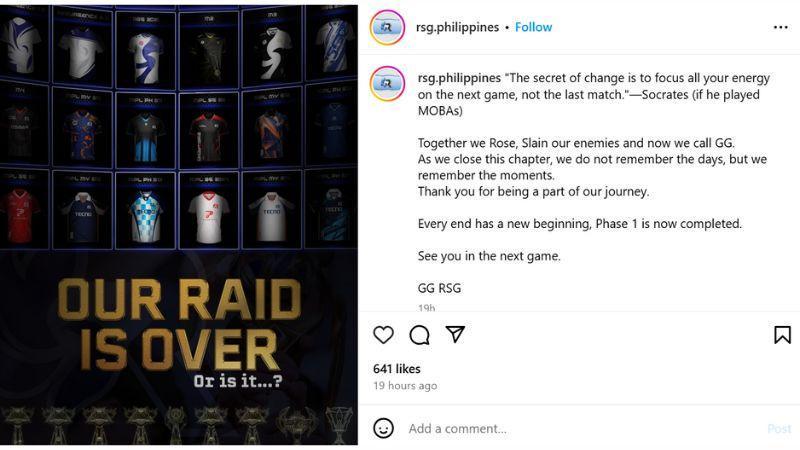The height and width of the screenshot is (450, 800).
Task: Open the rsg.philippines username in caption
Action: click(x=459, y=78)
